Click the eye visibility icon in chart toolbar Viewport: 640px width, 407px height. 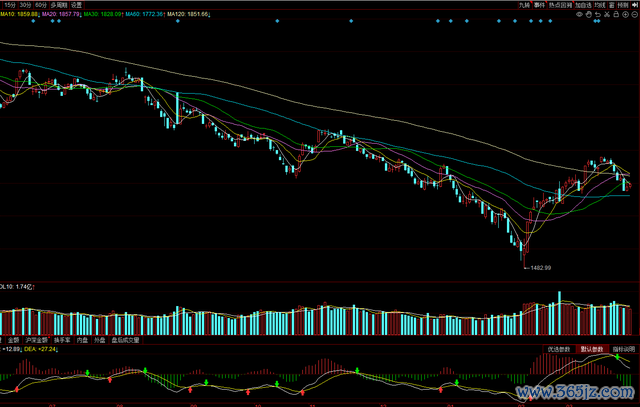(579, 15)
